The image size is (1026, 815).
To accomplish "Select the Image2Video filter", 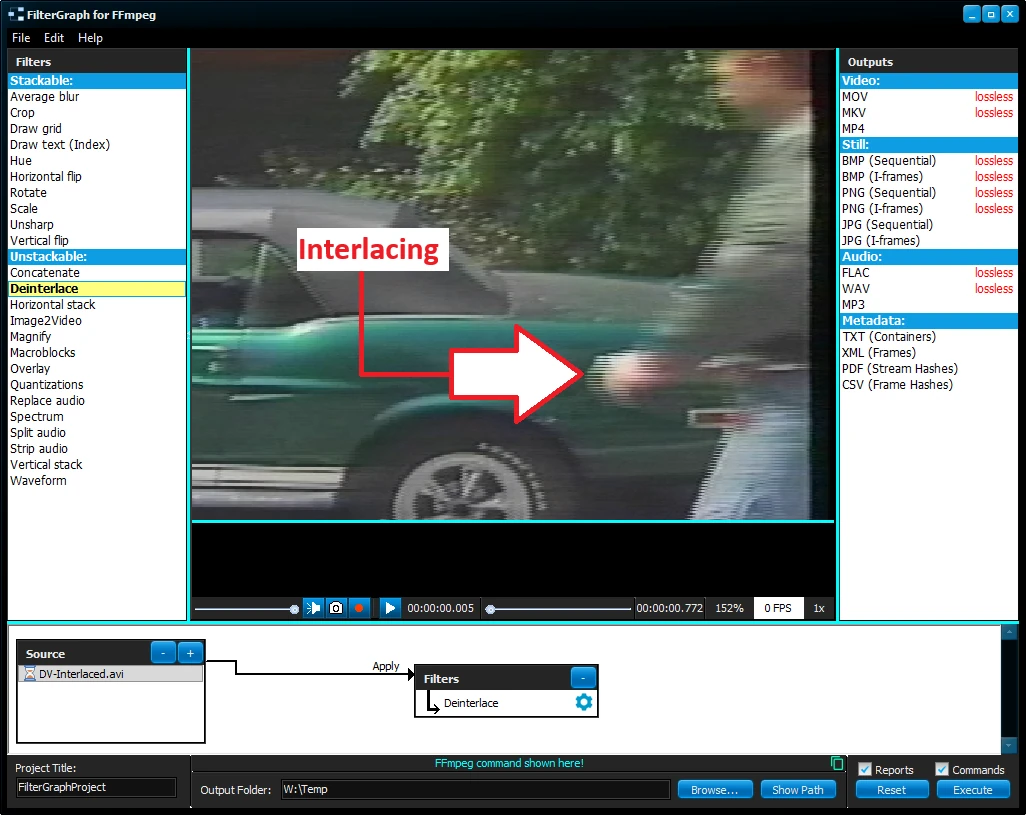I will (97, 321).
